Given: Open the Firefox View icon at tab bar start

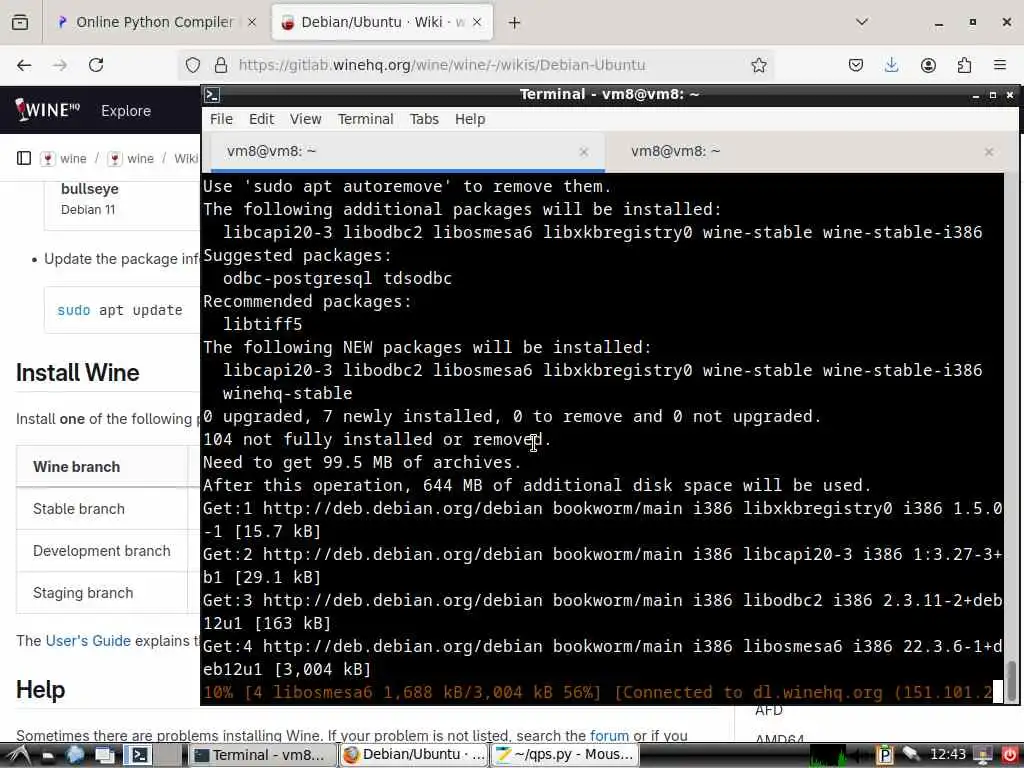Looking at the screenshot, I should point(20,22).
